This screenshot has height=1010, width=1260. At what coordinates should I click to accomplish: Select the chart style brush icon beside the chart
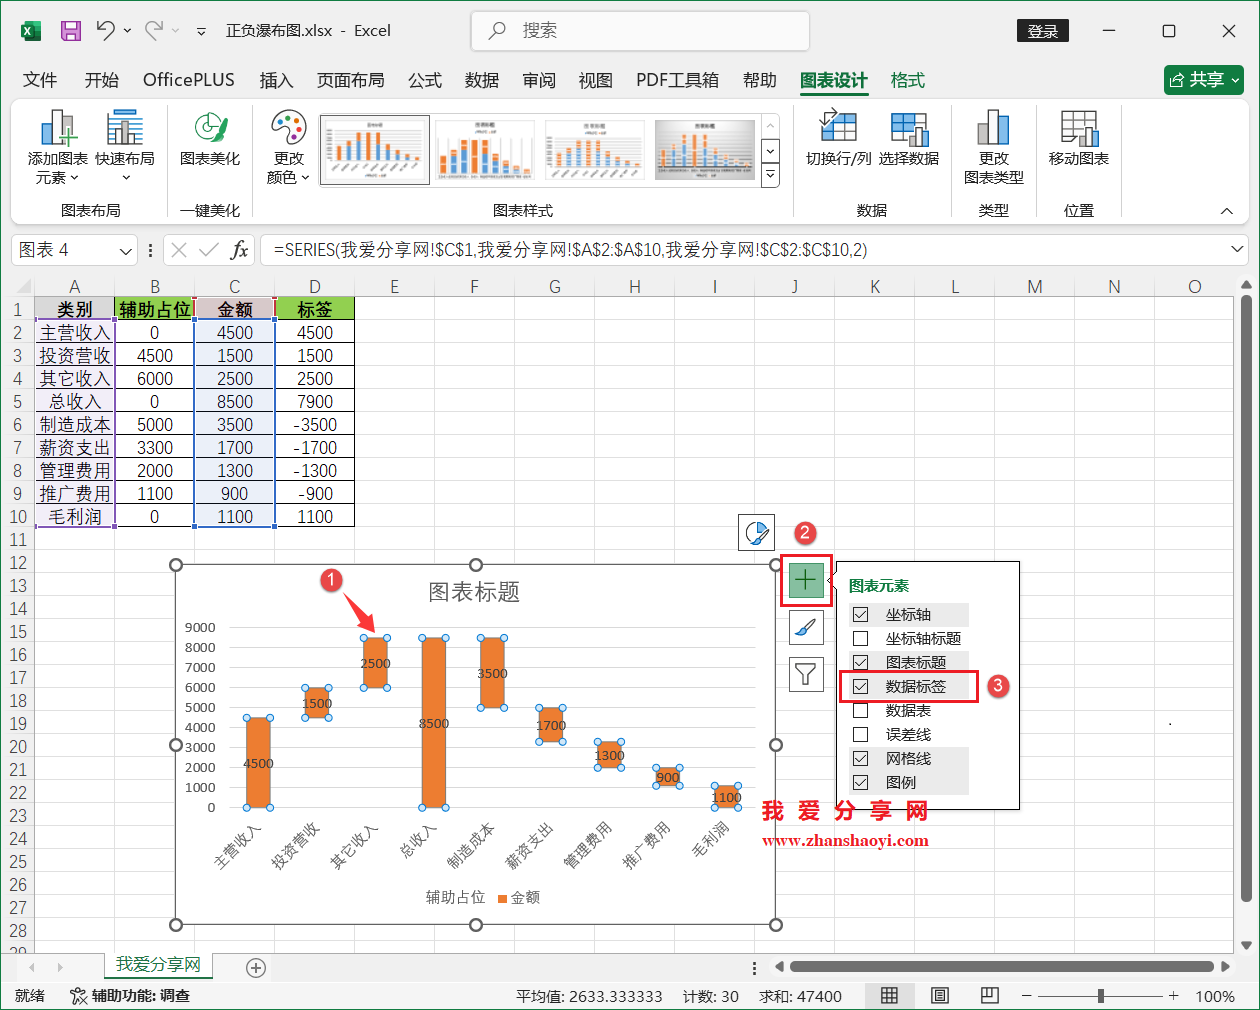(x=806, y=627)
